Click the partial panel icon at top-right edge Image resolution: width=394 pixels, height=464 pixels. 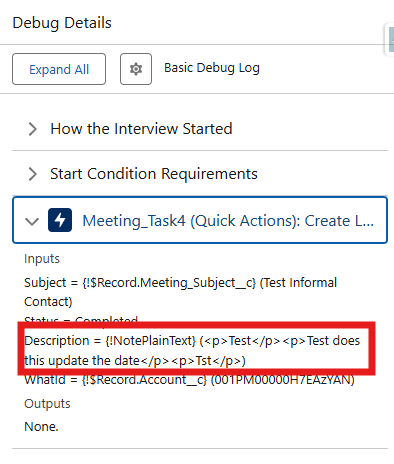390,39
